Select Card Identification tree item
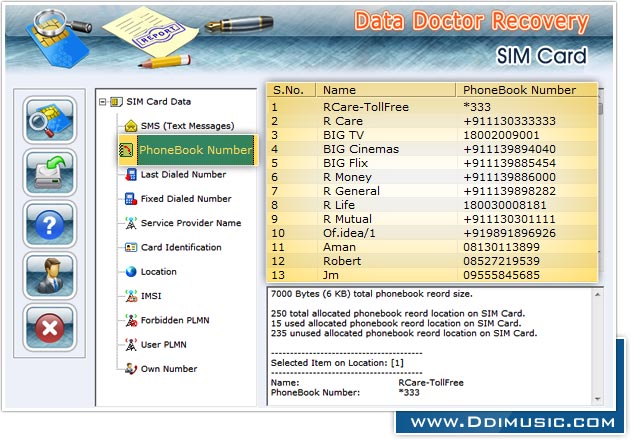The image size is (631, 440). [x=181, y=247]
